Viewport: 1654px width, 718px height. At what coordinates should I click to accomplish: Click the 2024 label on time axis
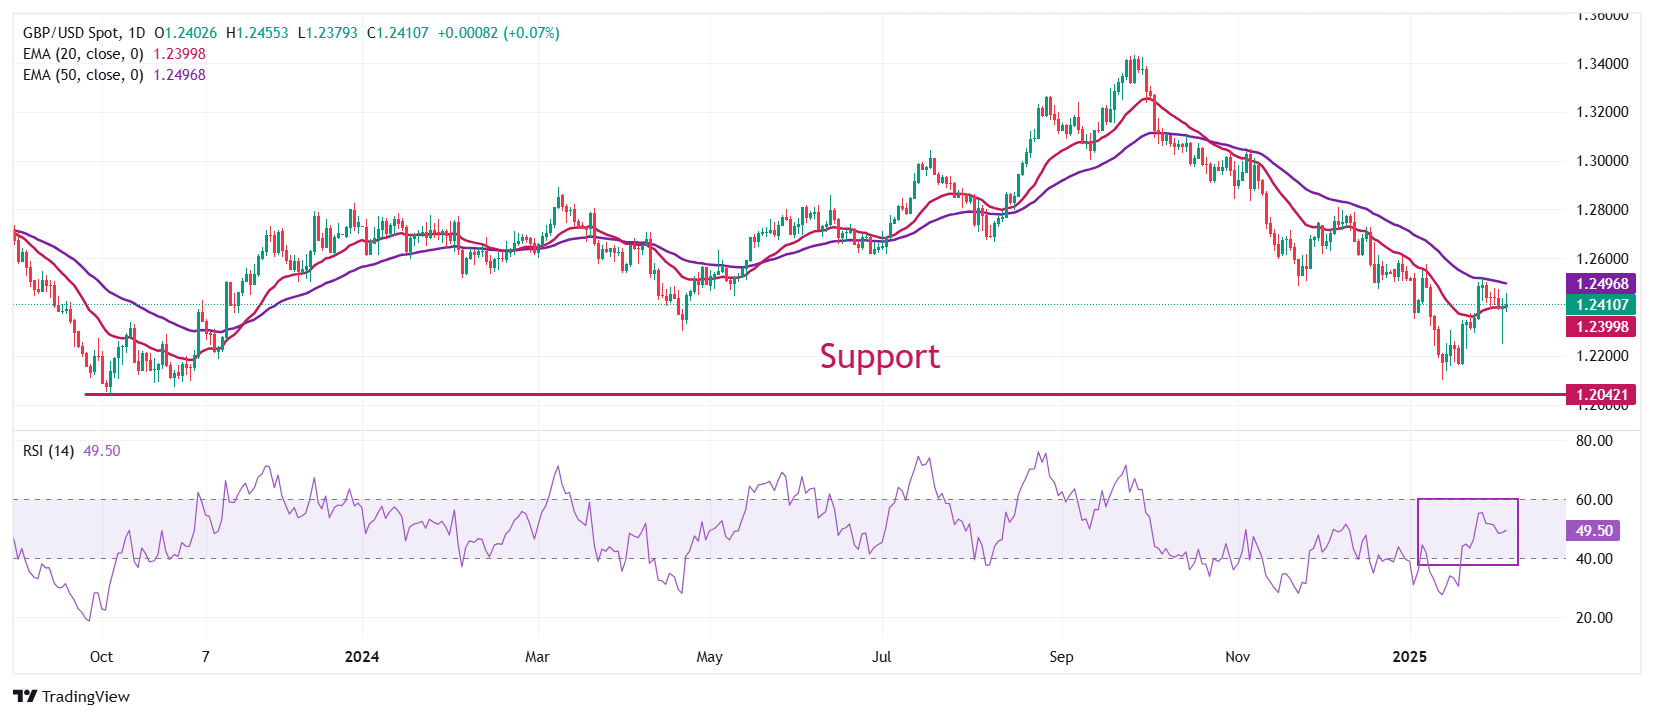click(361, 657)
